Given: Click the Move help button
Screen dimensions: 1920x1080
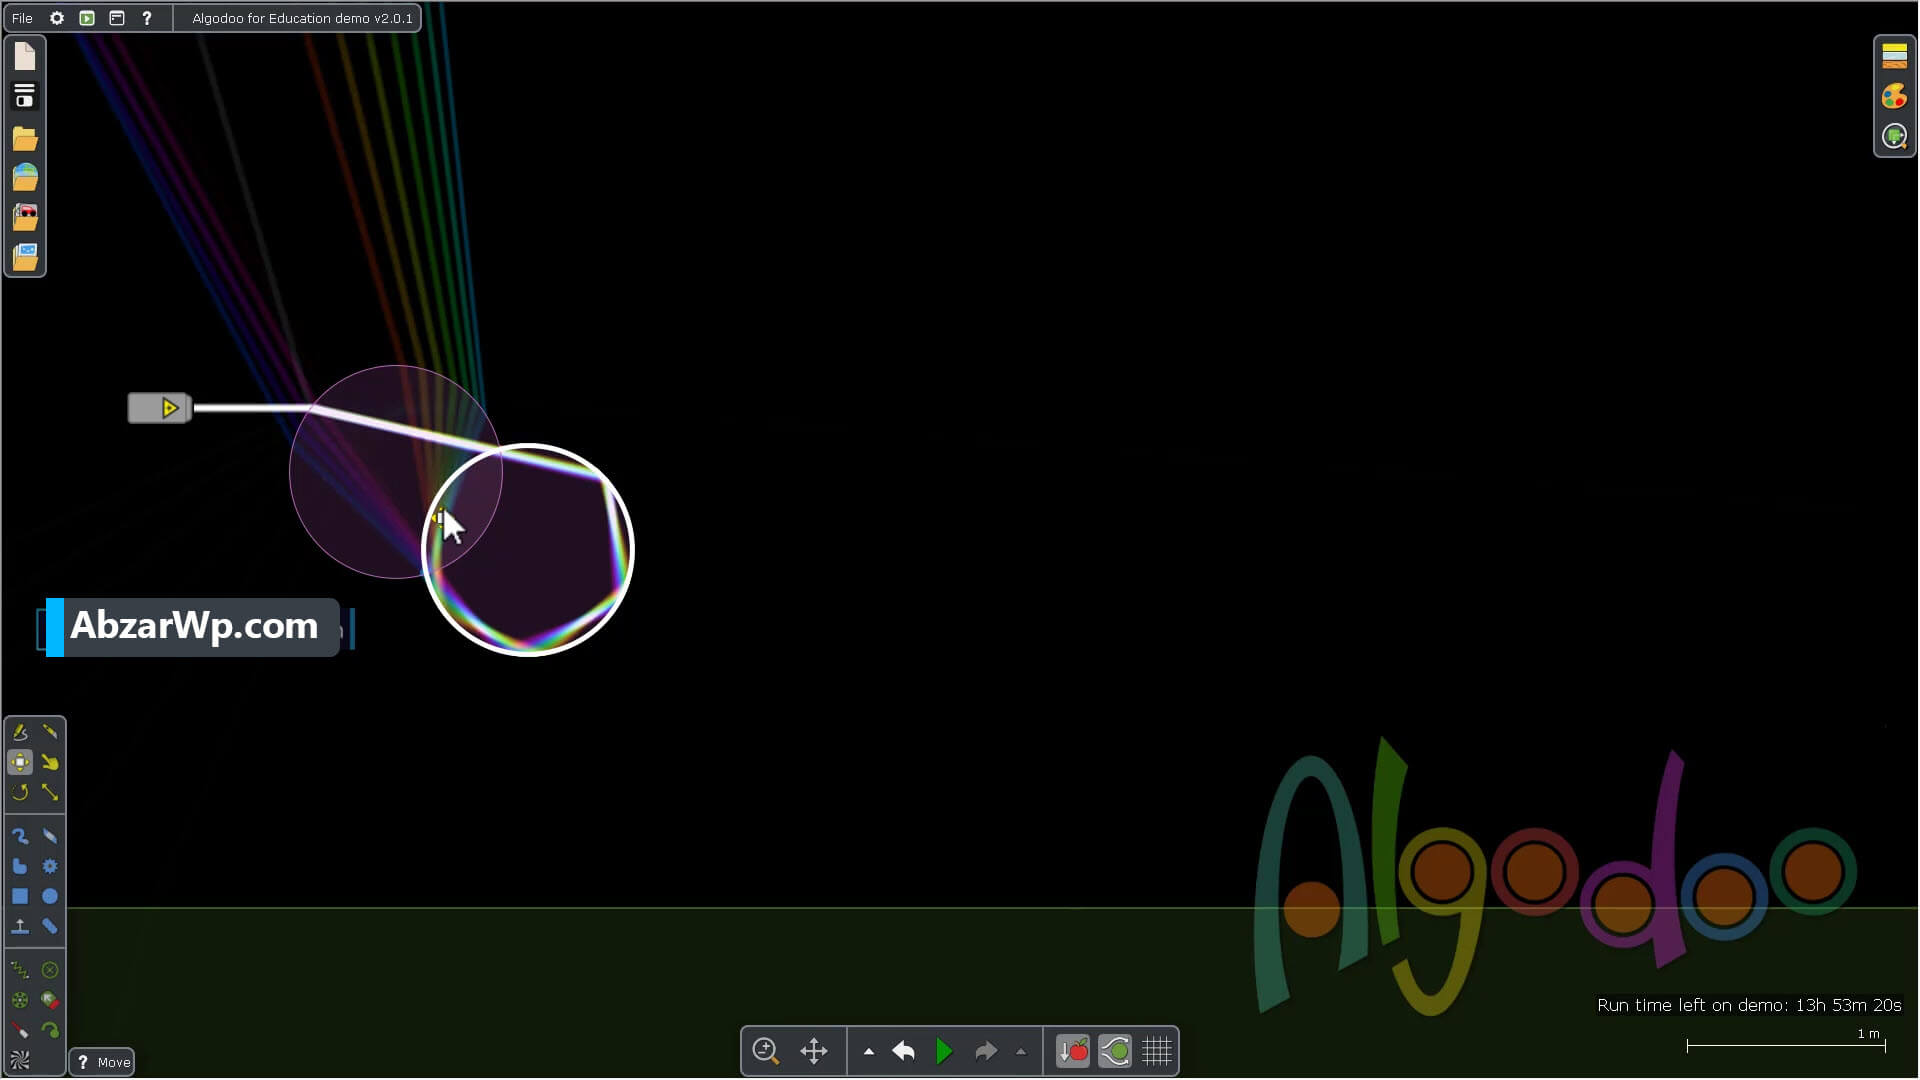Looking at the screenshot, I should (x=102, y=1062).
